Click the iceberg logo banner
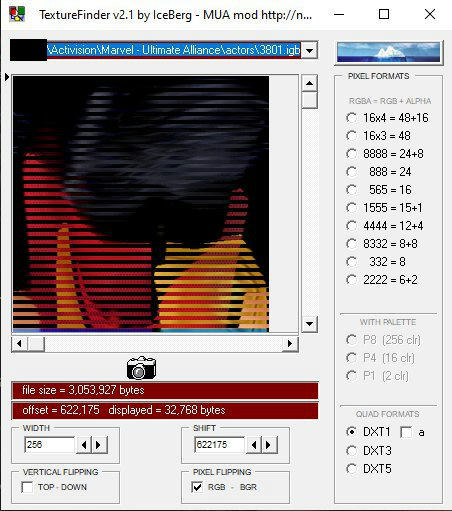This screenshot has height=511, width=452. click(389, 52)
